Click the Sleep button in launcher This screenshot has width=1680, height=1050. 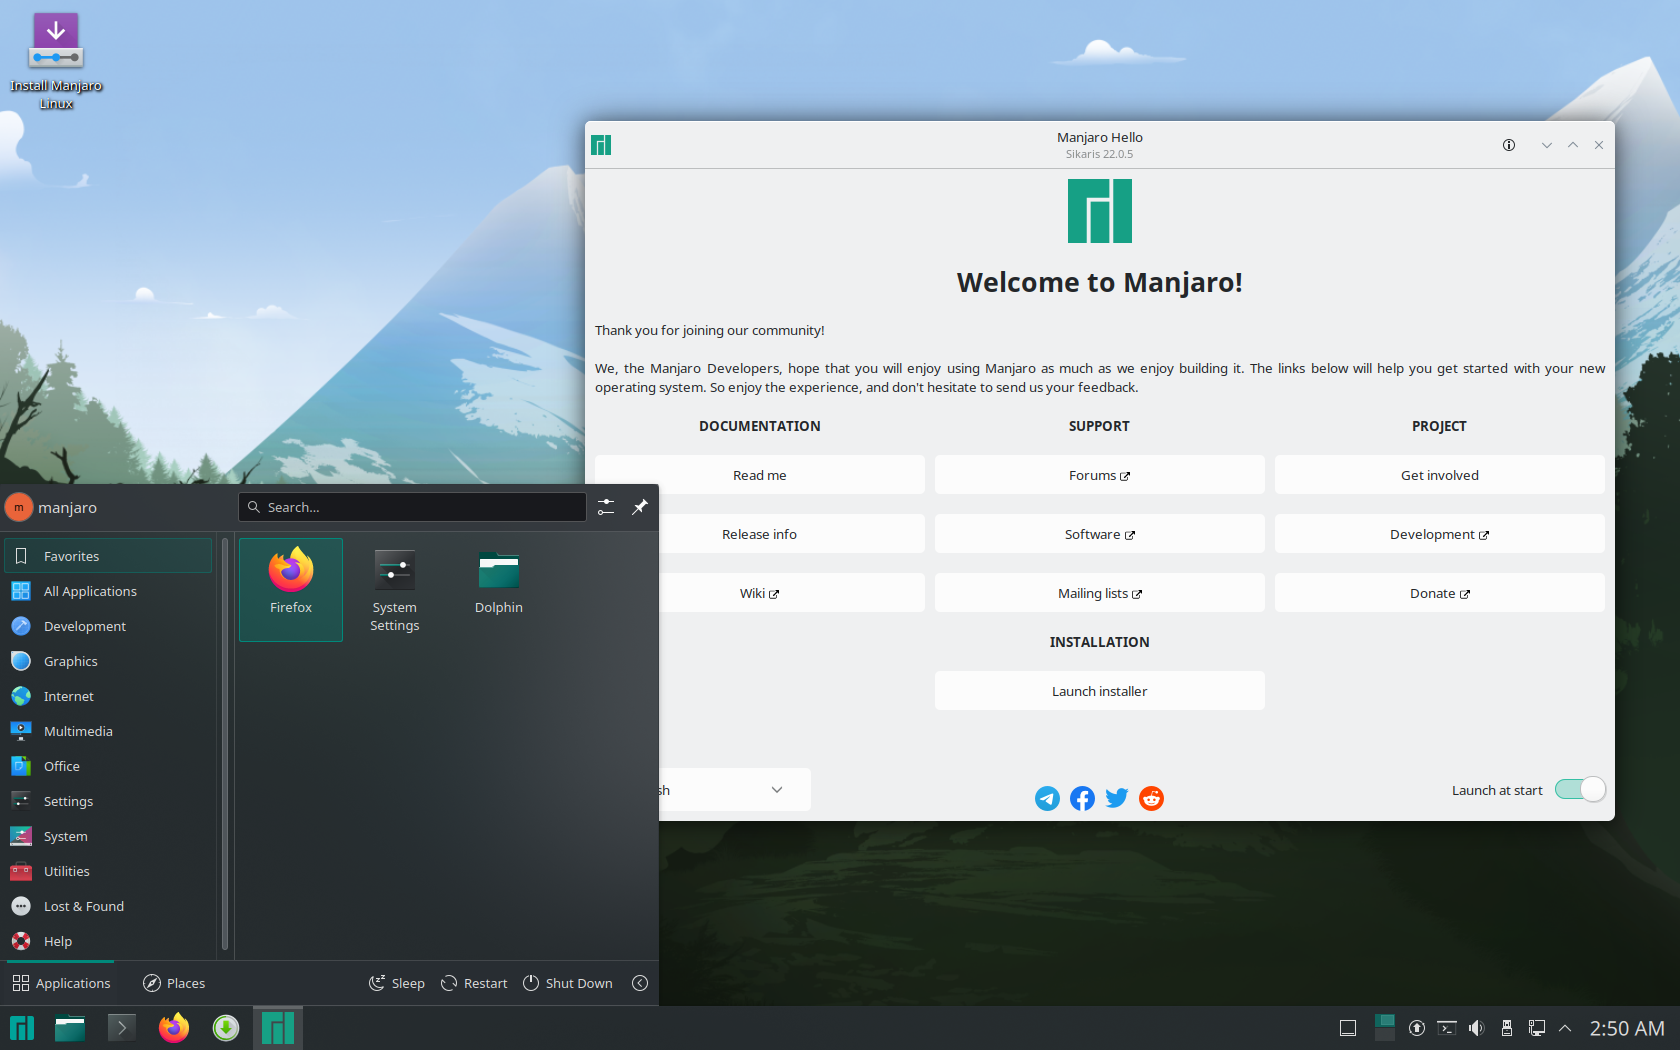[397, 983]
